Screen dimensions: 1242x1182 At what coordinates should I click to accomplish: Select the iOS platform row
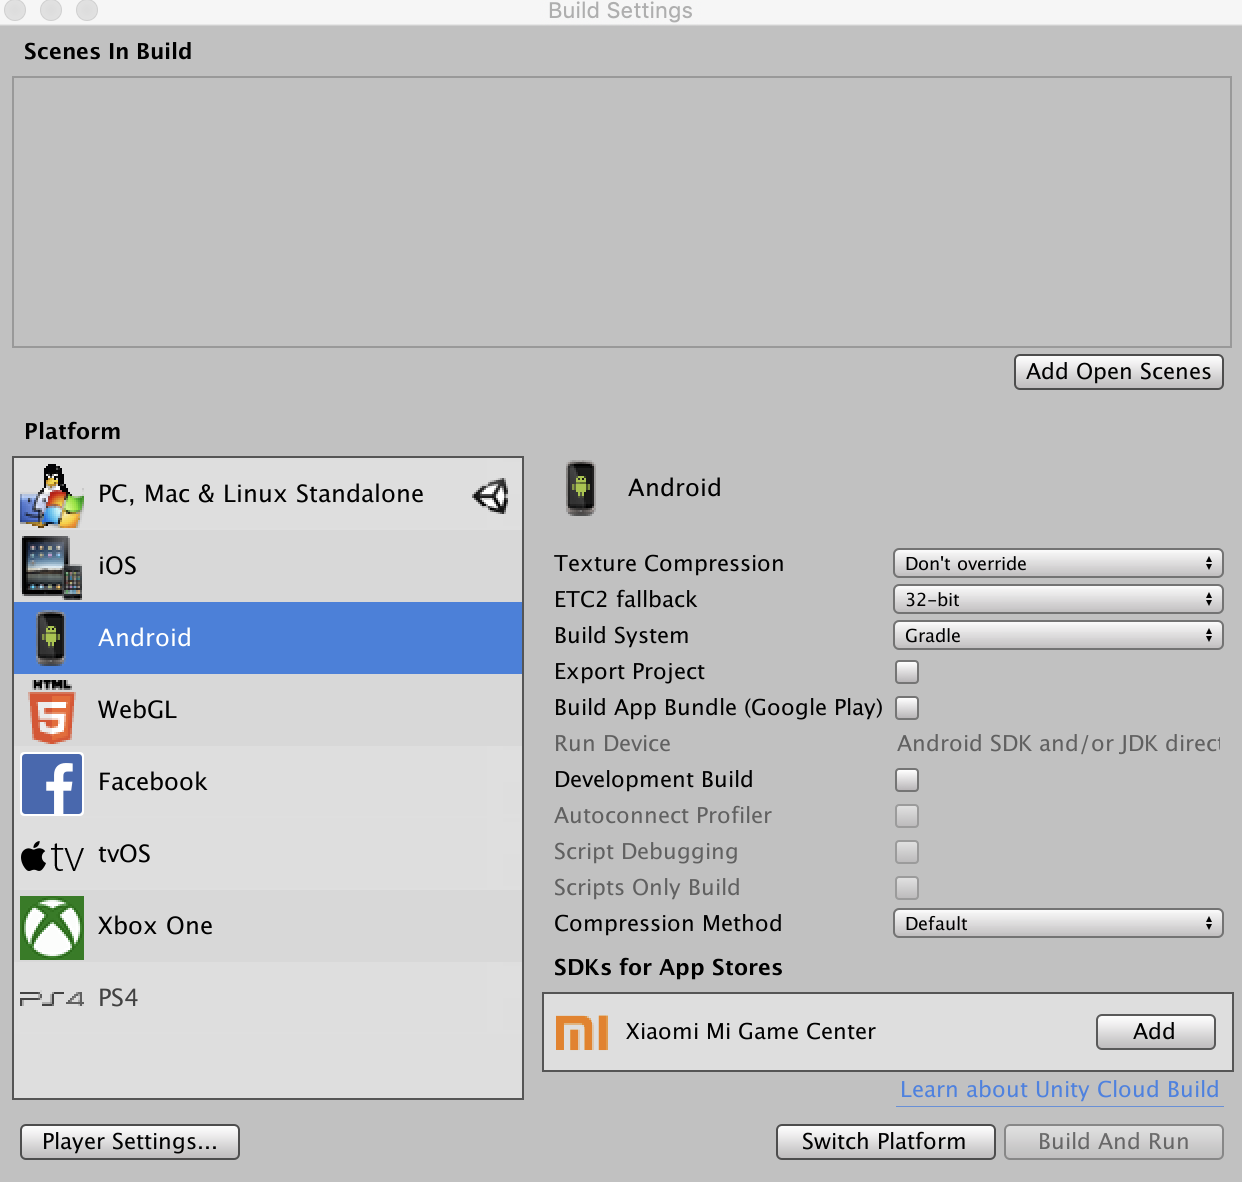268,566
